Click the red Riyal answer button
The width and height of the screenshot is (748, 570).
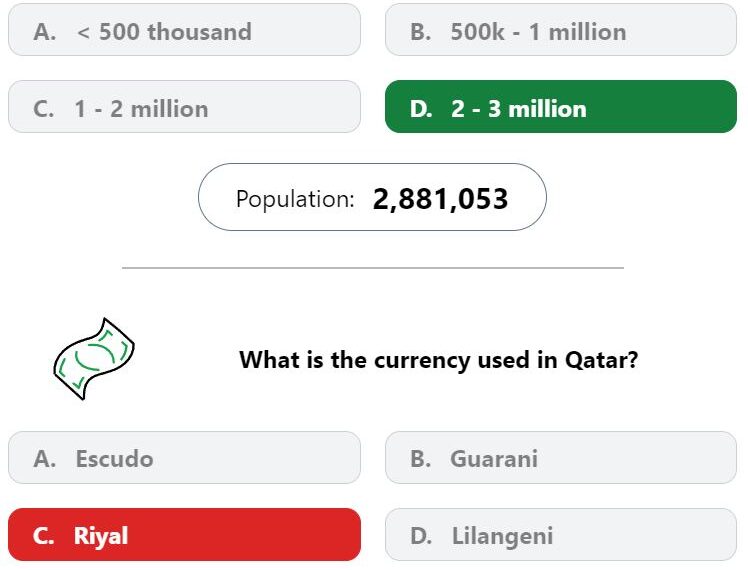click(184, 534)
